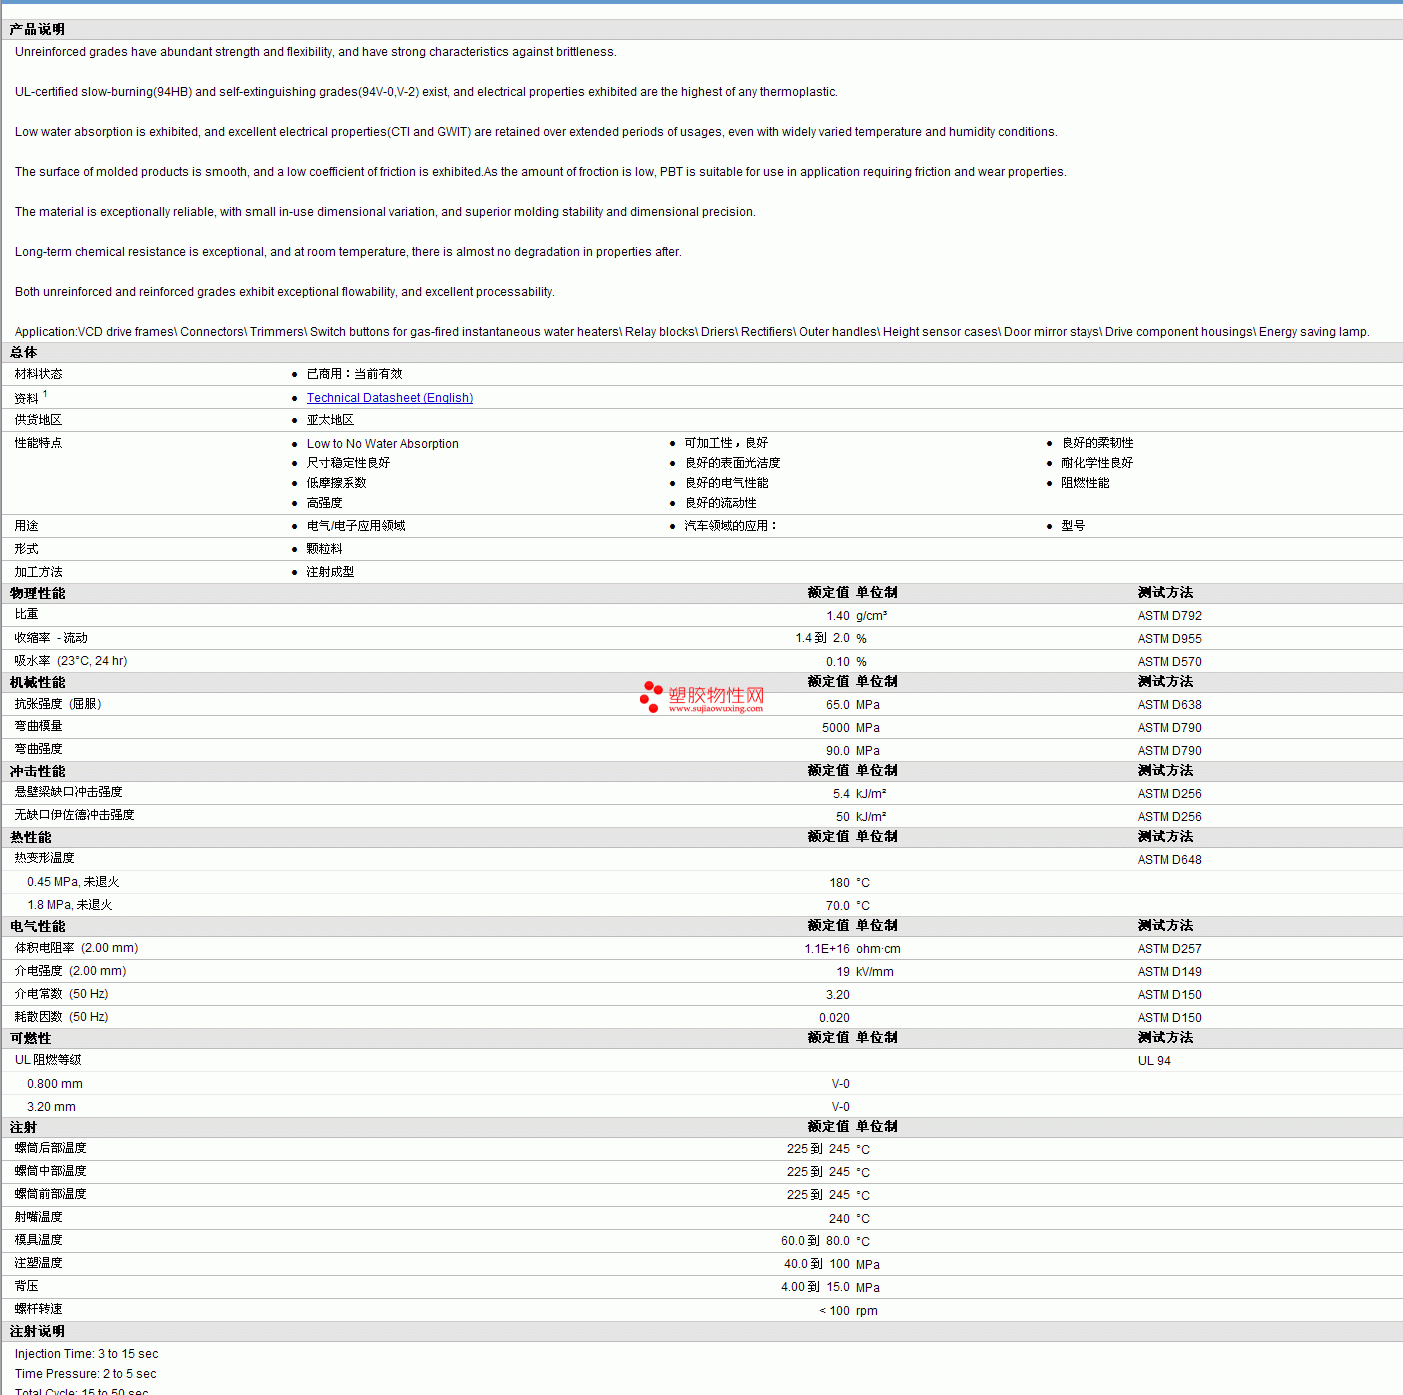The width and height of the screenshot is (1403, 1395).
Task: Click the 良好的柔韧性 feature
Action: 1097,443
